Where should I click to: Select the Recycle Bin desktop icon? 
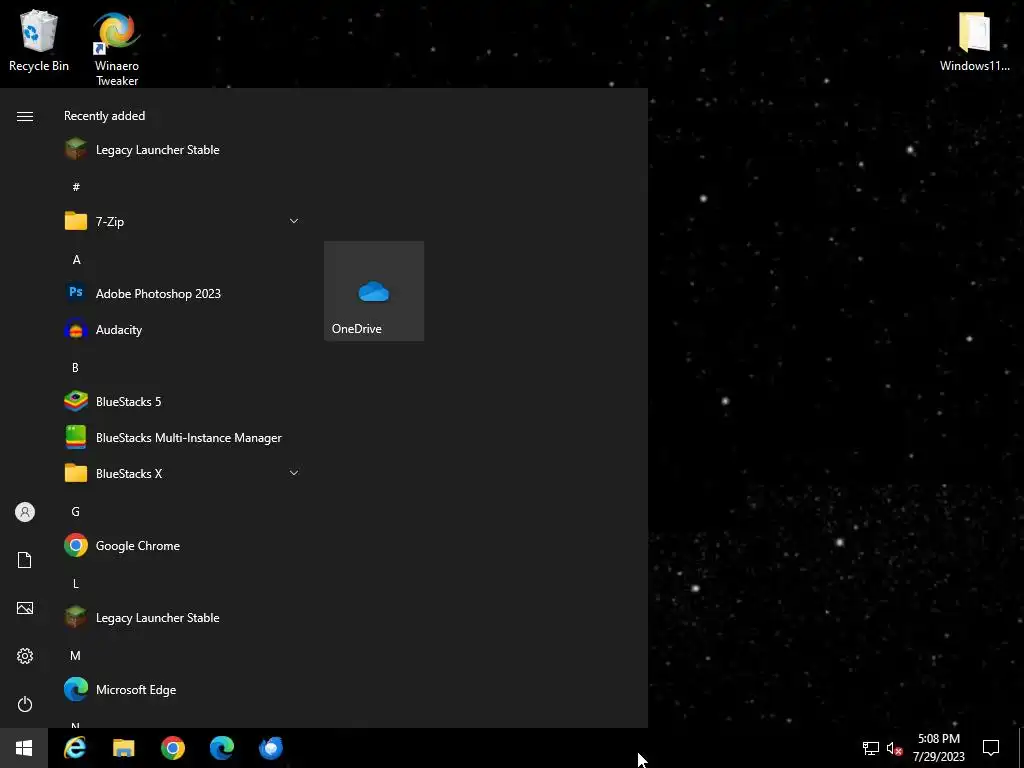(x=39, y=40)
